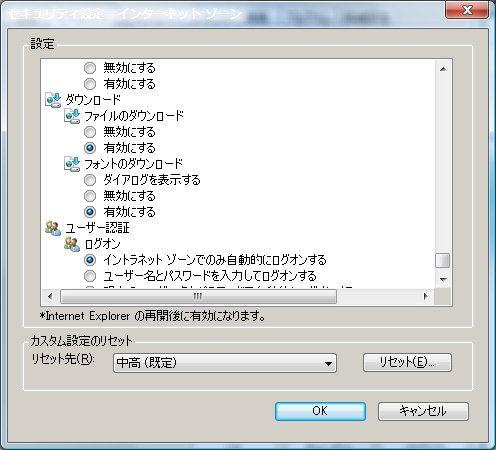Choose ユーザー名とパスワードを入力してログオンする option
496x450 pixels.
pos(90,276)
